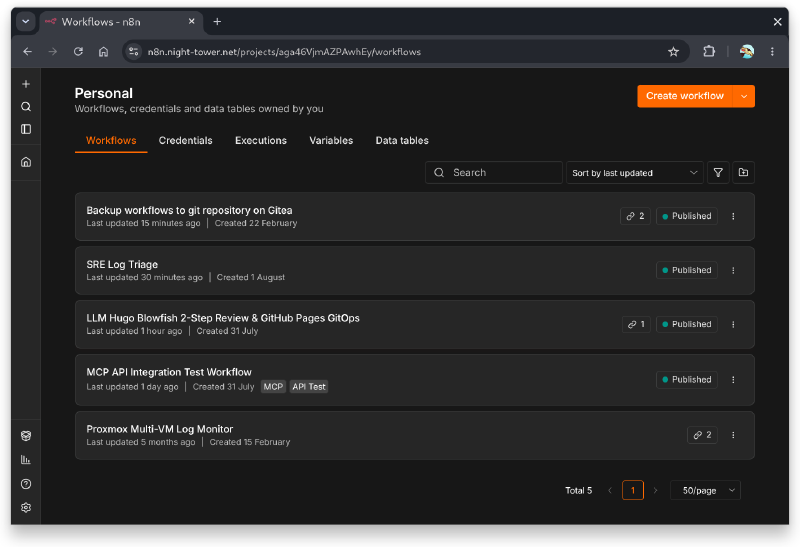Click the site info icon in the address bar
This screenshot has width=800, height=547.
[134, 52]
